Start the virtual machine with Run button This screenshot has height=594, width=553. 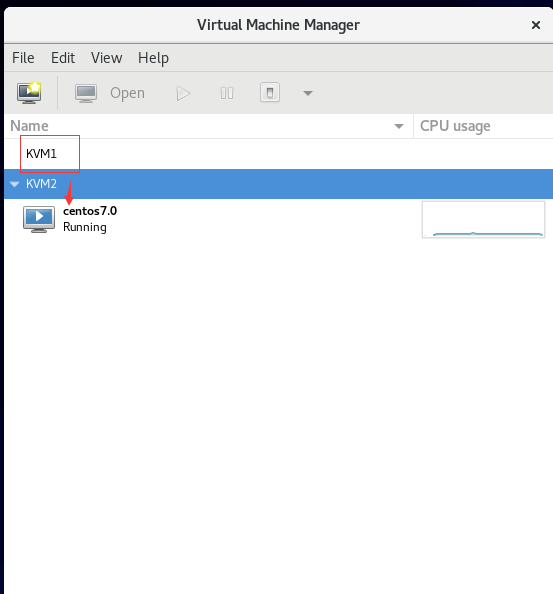point(183,93)
